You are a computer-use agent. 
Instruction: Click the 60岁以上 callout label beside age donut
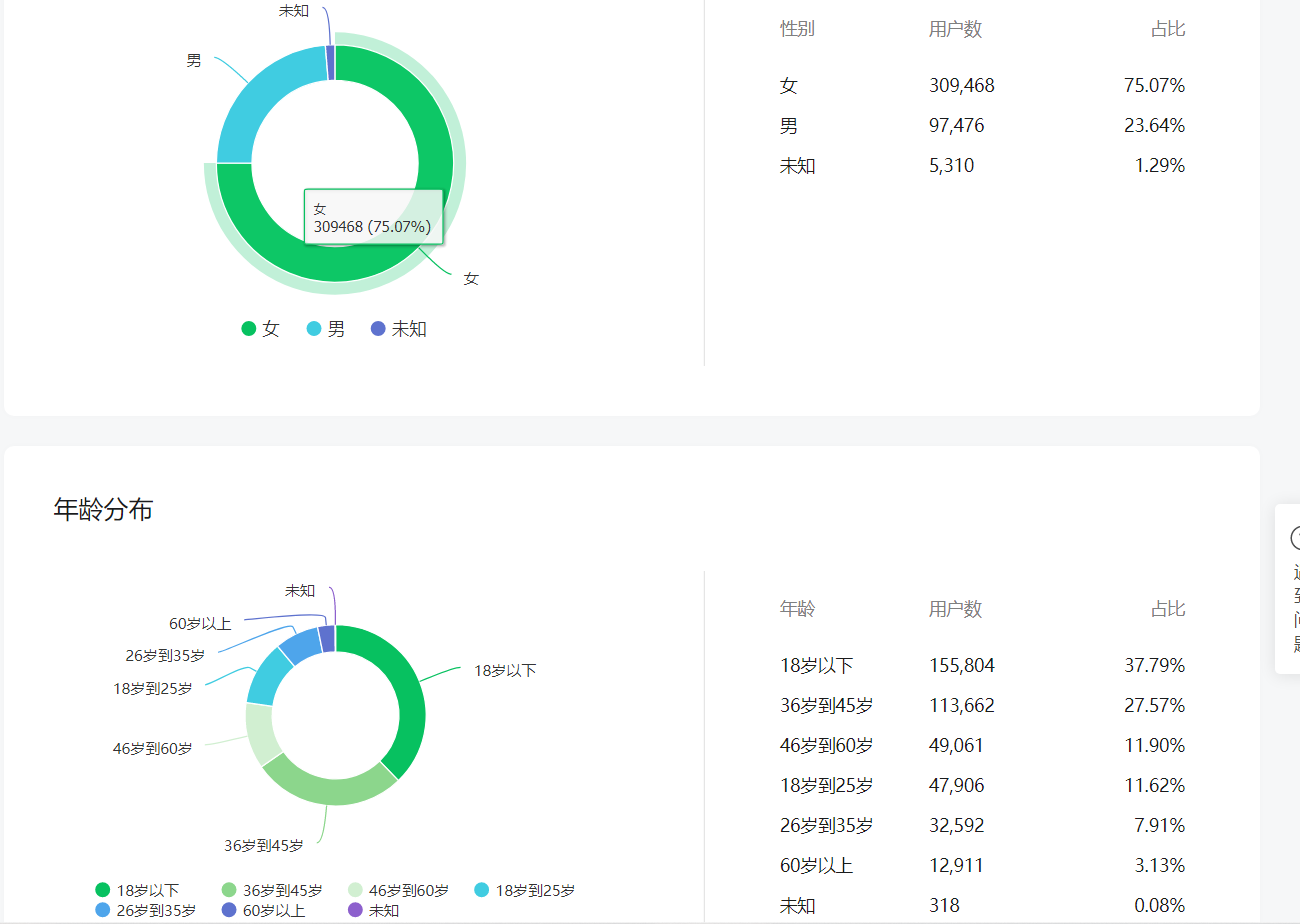(x=200, y=624)
